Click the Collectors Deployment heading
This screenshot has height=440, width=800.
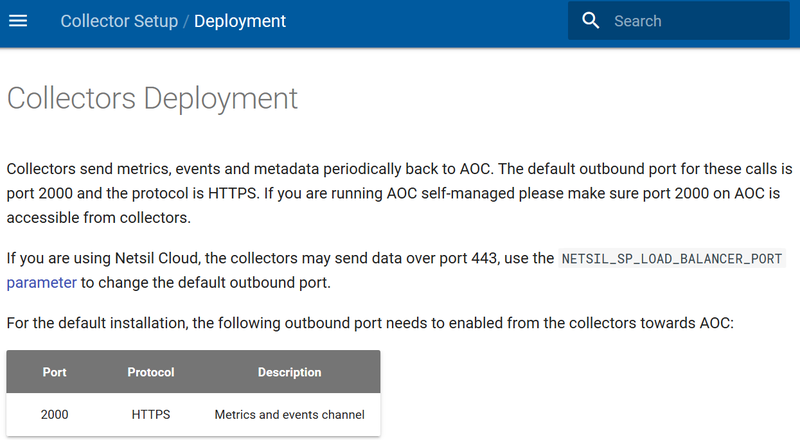(152, 98)
